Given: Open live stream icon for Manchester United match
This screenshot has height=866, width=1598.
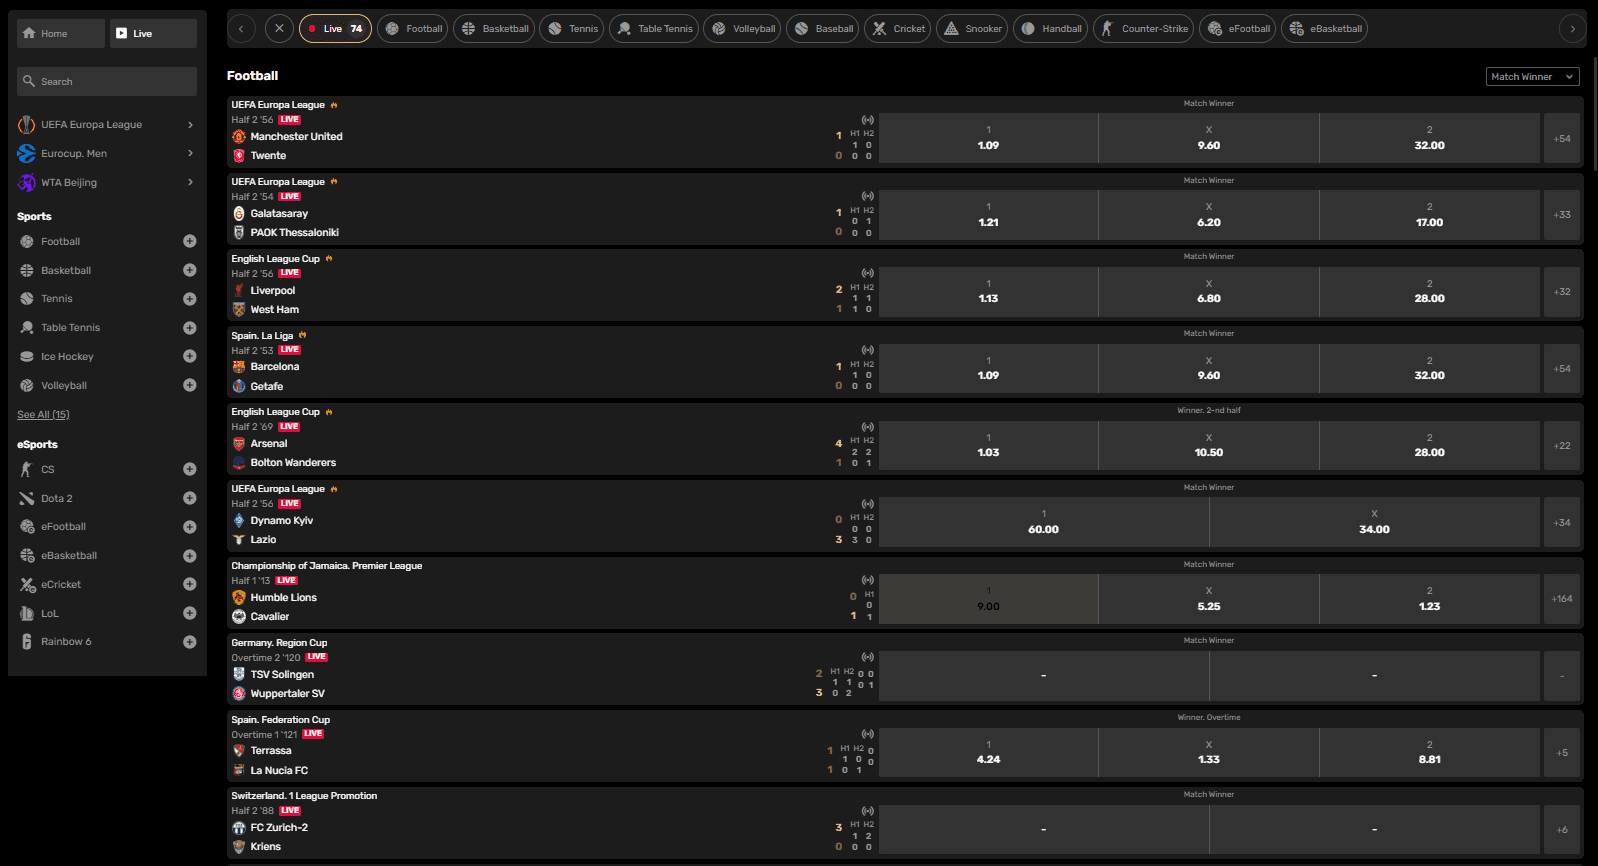Looking at the screenshot, I should pyautogui.click(x=868, y=120).
